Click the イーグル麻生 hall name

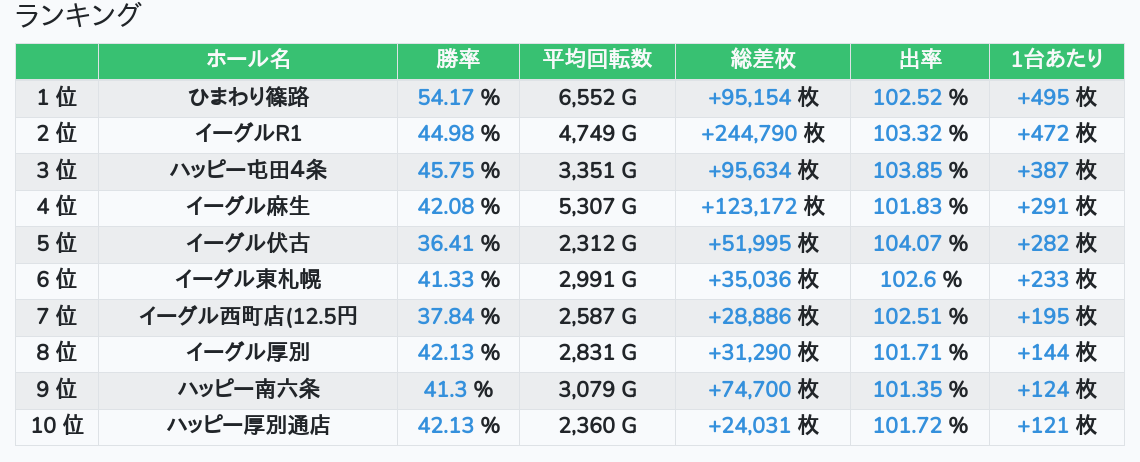click(x=248, y=207)
